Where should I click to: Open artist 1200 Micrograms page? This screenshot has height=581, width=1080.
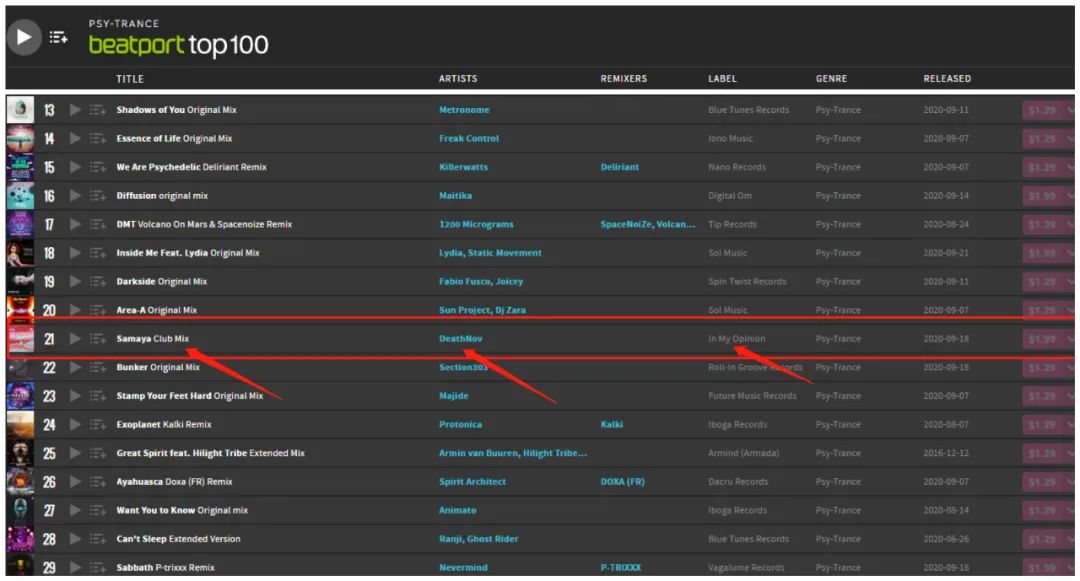476,224
